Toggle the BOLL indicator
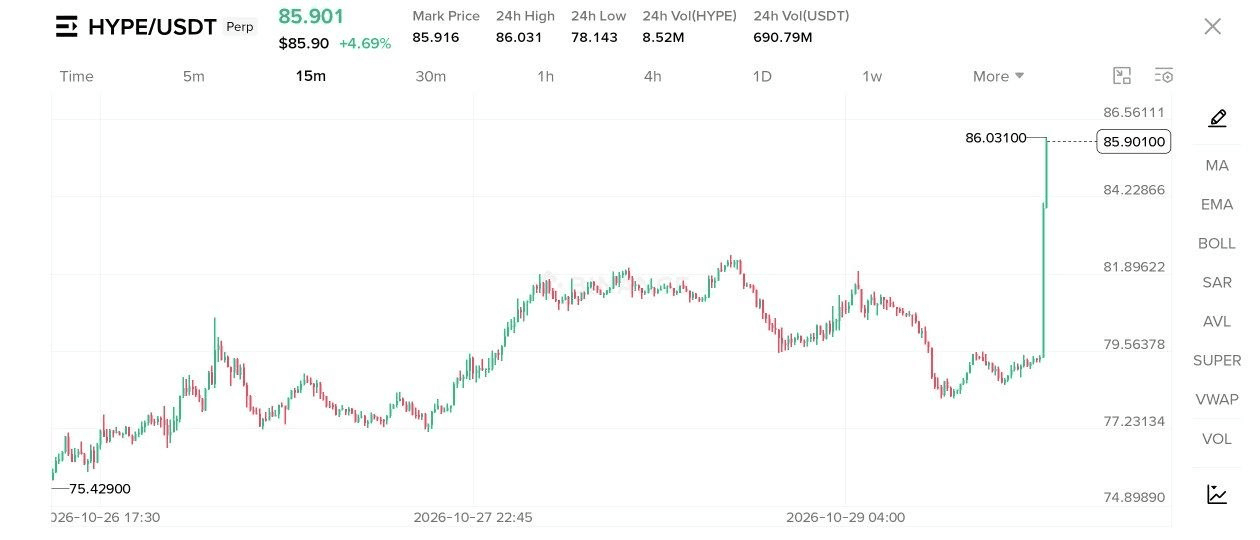Image resolution: width=1260 pixels, height=540 pixels. pos(1217,244)
